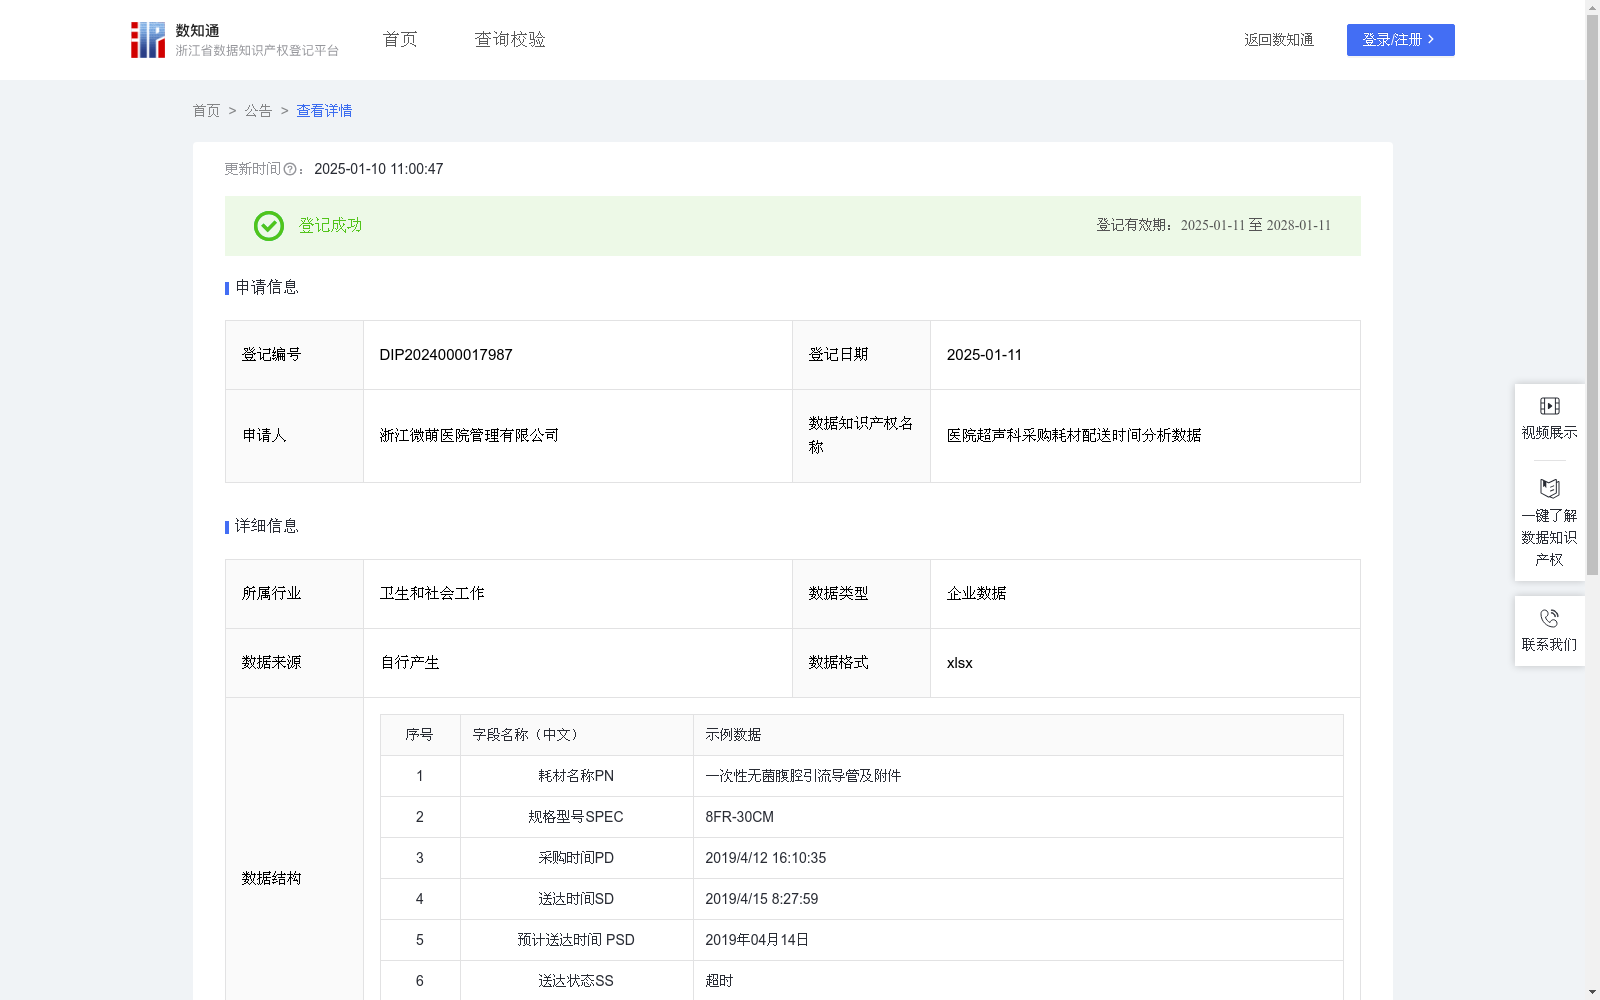Image resolution: width=1600 pixels, height=1000 pixels.
Task: Select the update time 2025-01-10 11:00:47
Action: point(378,169)
